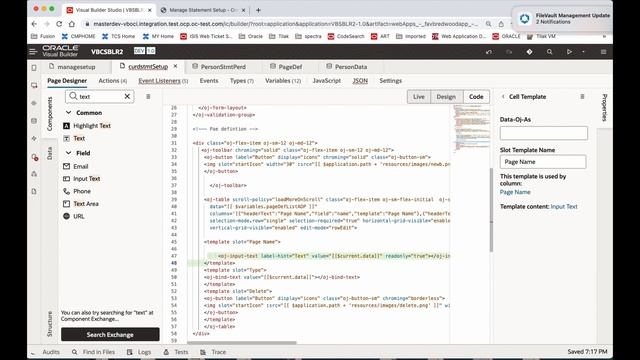Switch to the Event Listeners tab
This screenshot has width=640, height=360.
163,81
